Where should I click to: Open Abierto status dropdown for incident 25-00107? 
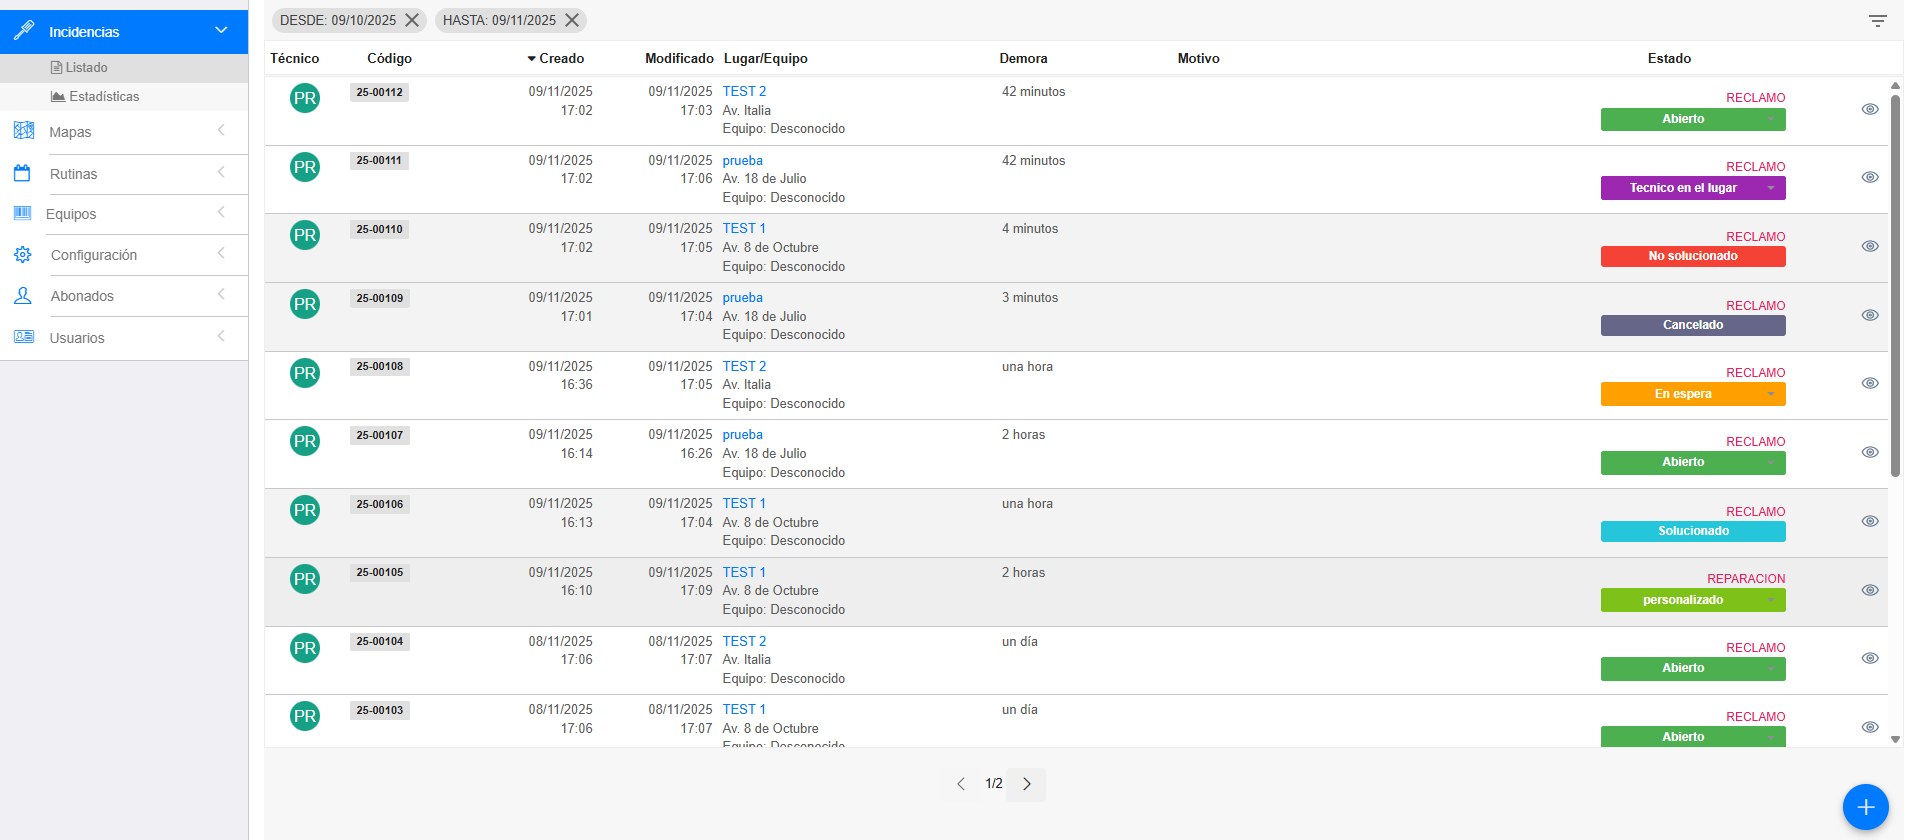[1693, 462]
